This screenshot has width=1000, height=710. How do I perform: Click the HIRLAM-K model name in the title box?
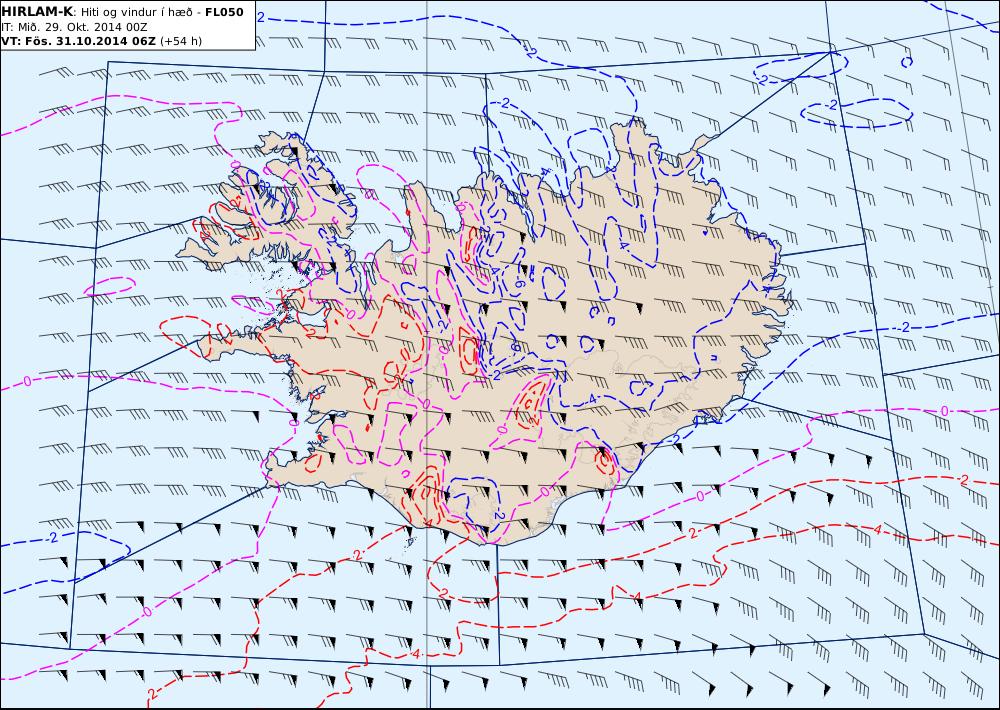point(37,12)
